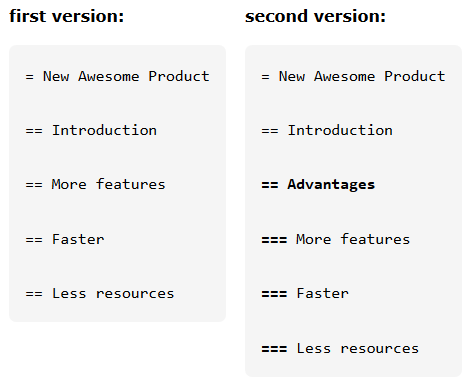Viewport: 474px width, 388px height.
Task: Click '==' marker before Faster in first version
Action: [x=34, y=240]
